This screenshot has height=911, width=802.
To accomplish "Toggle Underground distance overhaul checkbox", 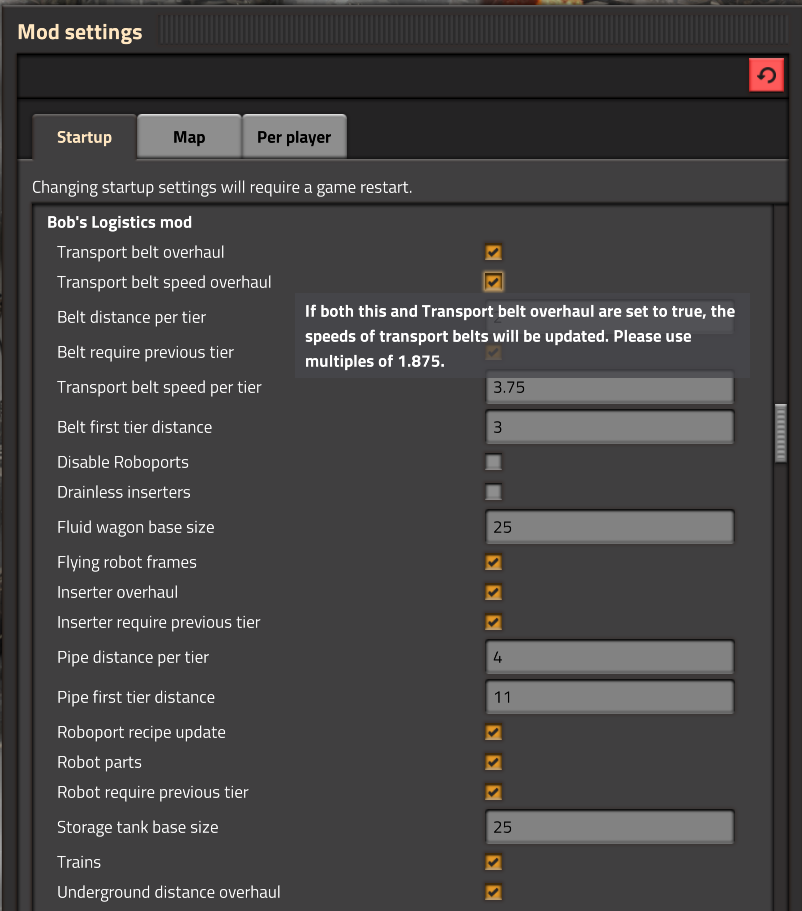I will [493, 892].
